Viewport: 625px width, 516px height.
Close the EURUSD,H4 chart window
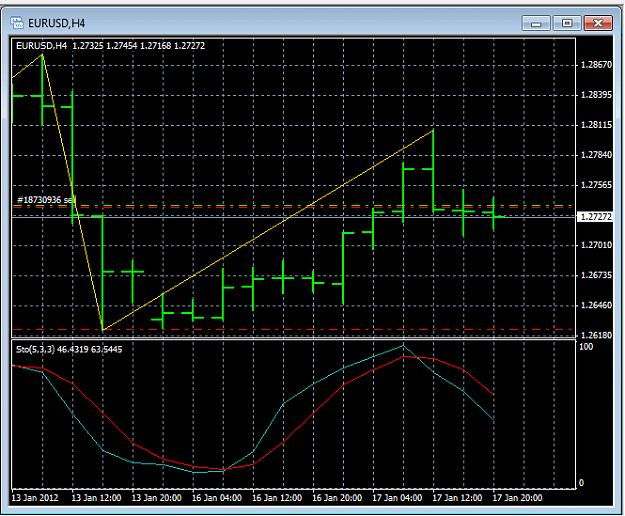click(598, 23)
